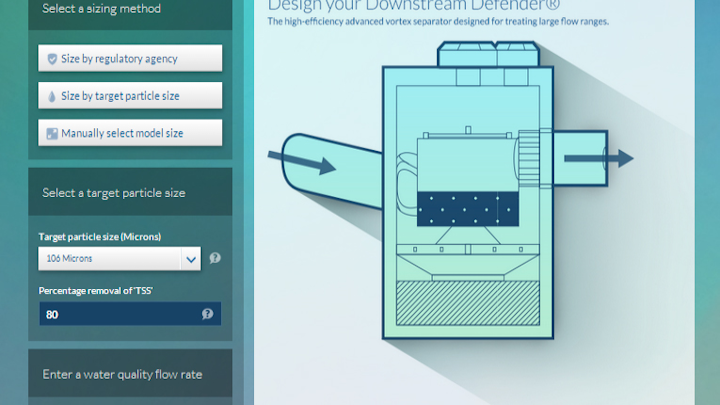Click 'Design your Downstream Defender' title
This screenshot has width=720, height=405.
click(414, 6)
